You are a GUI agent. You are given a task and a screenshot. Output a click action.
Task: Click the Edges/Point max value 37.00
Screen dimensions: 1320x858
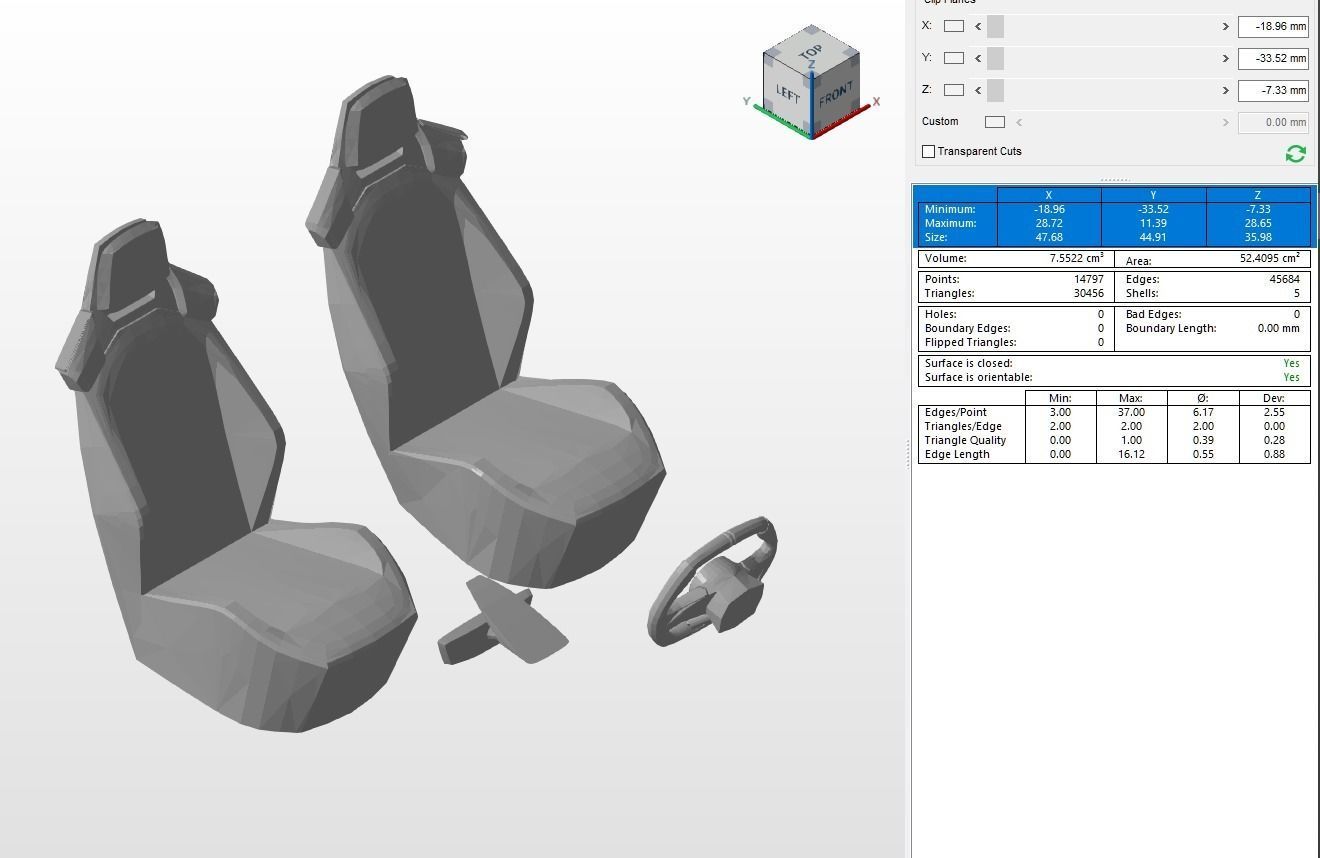[1131, 412]
